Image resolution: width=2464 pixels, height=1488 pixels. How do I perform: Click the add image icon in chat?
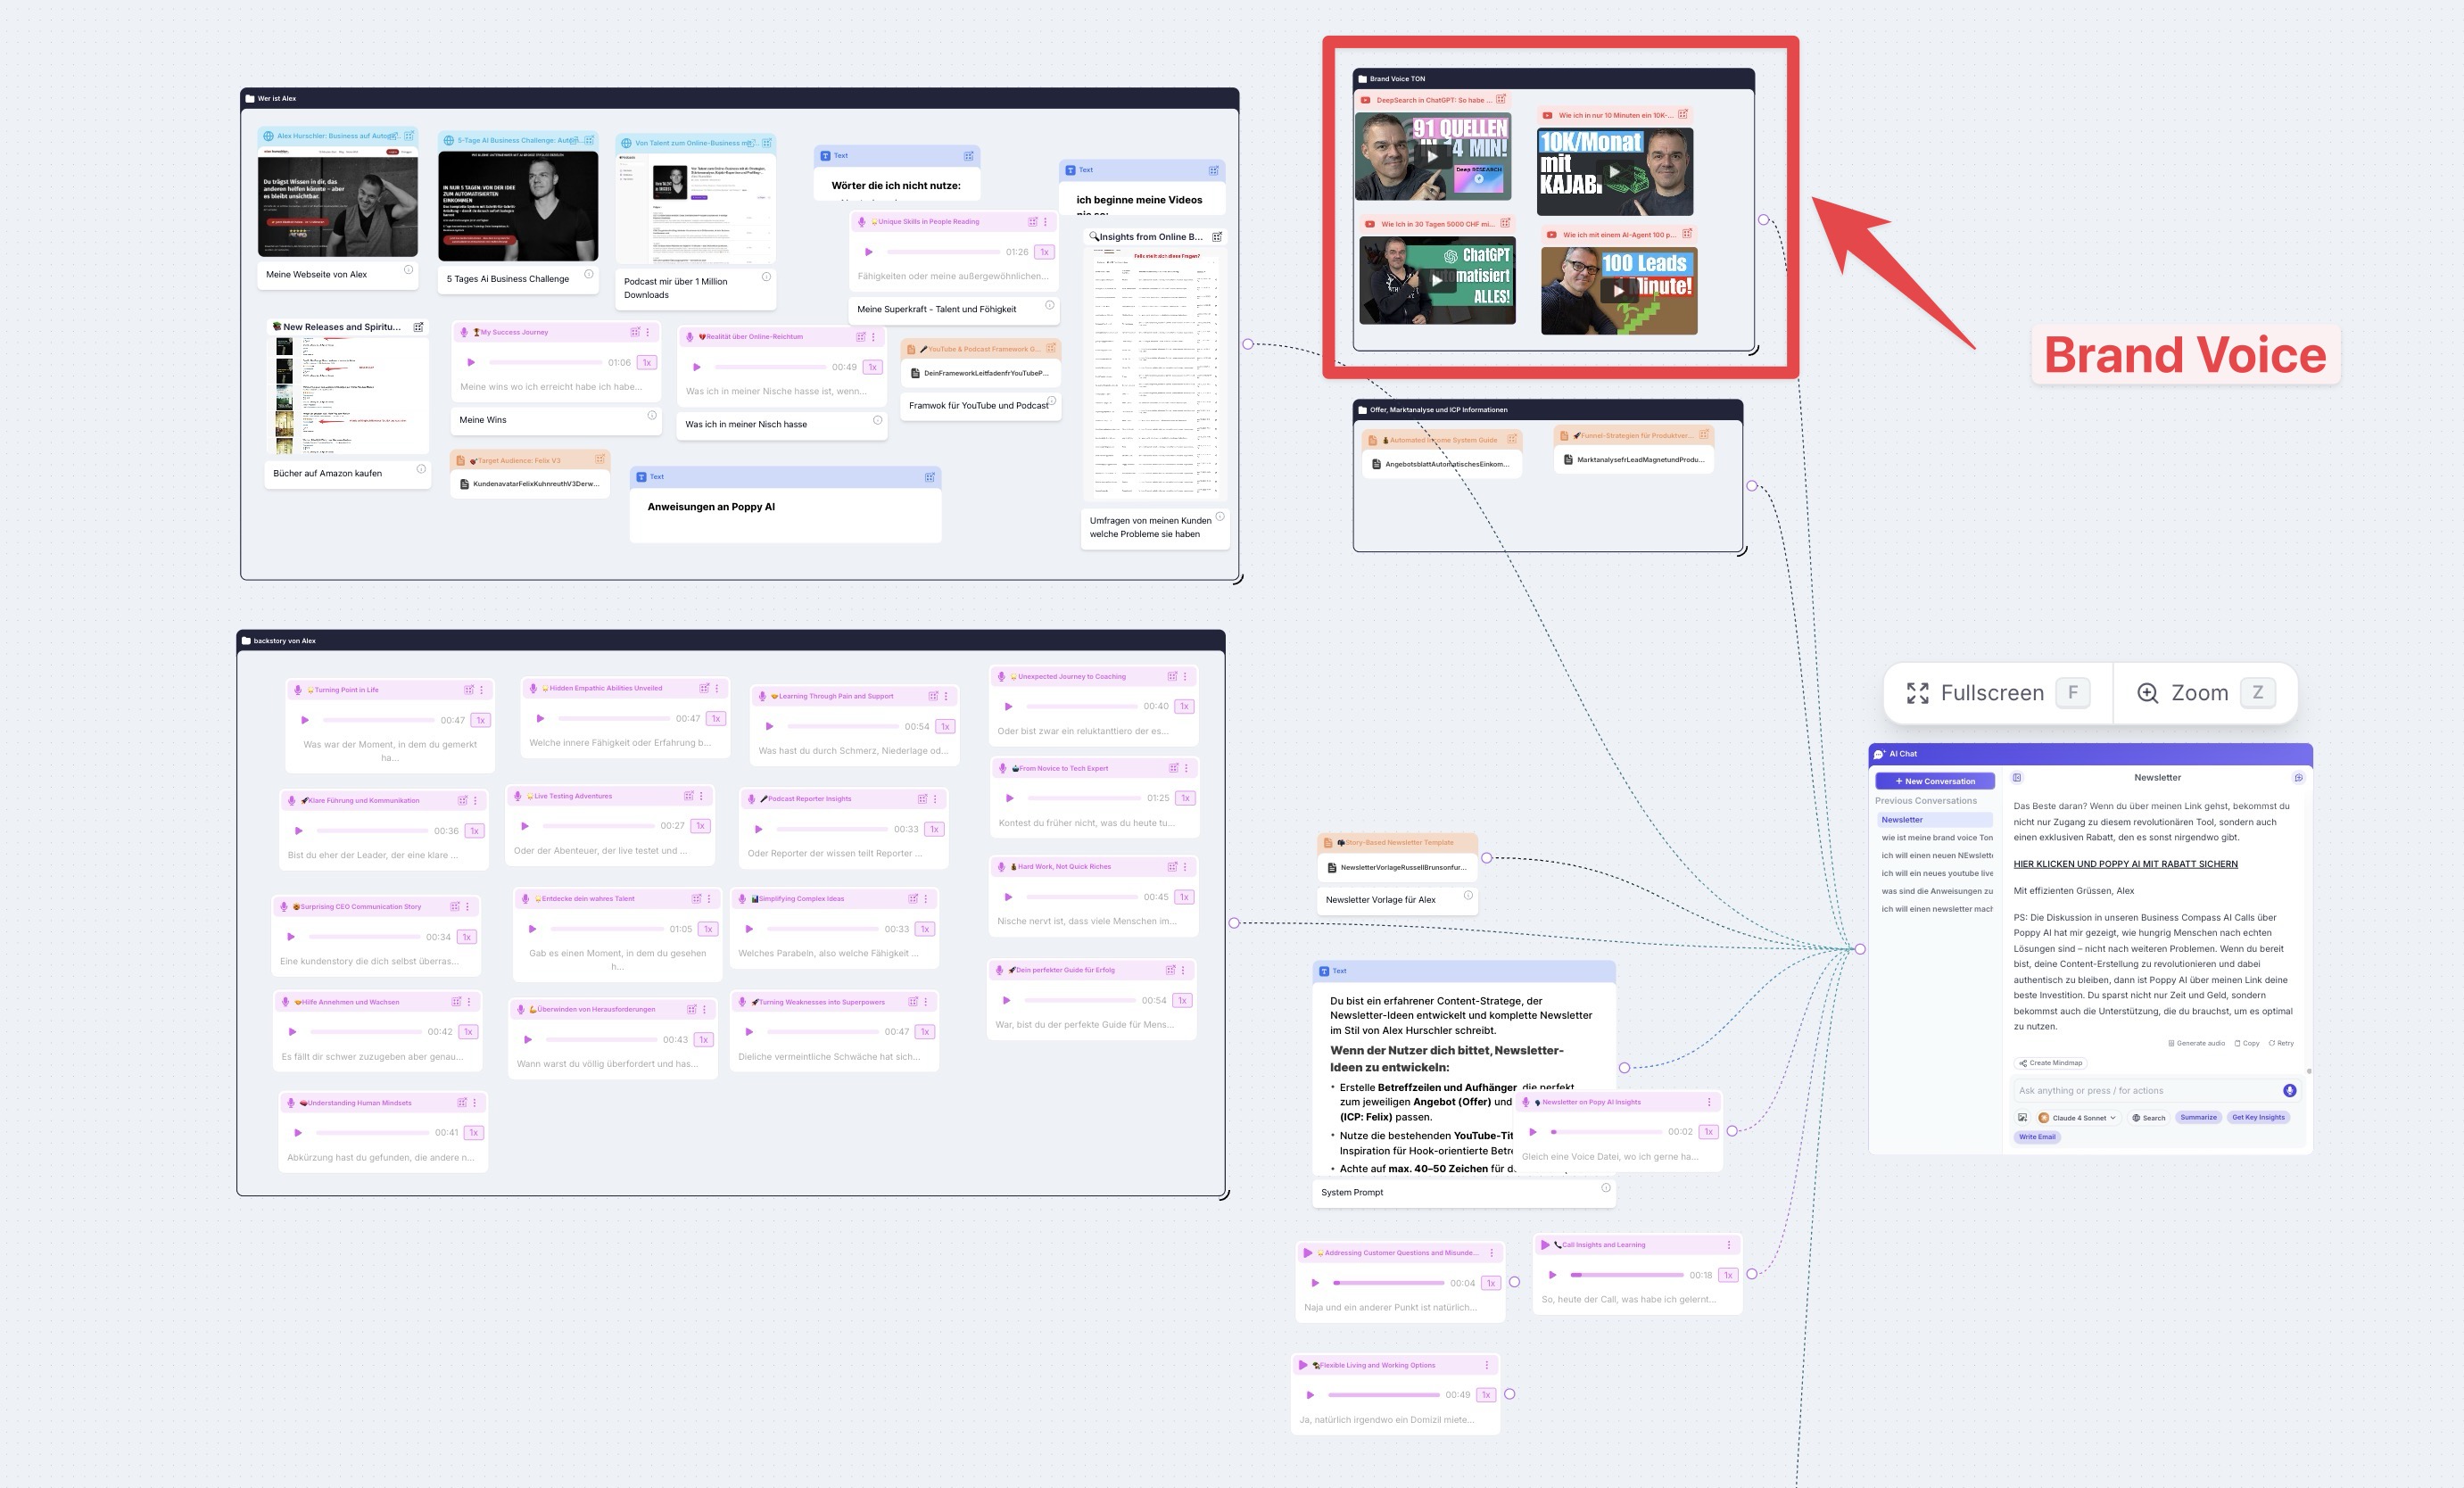[x=2022, y=1117]
